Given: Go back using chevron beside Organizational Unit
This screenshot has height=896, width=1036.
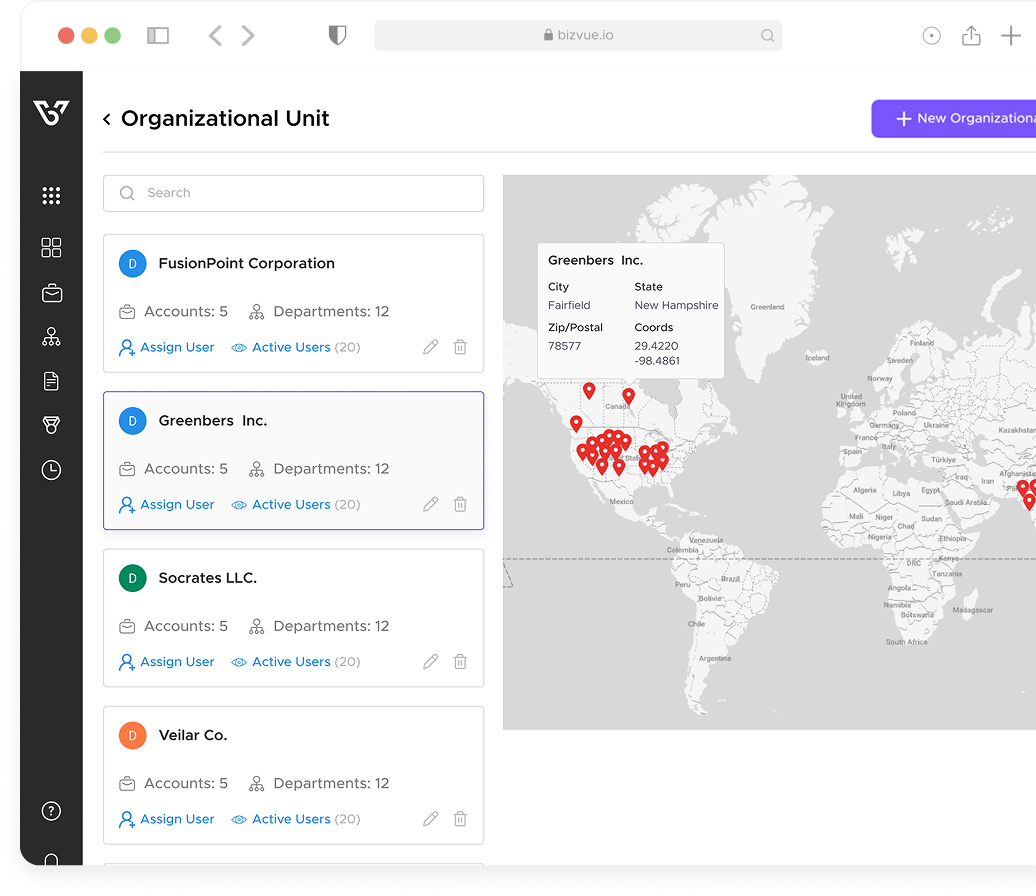Looking at the screenshot, I should pyautogui.click(x=107, y=119).
